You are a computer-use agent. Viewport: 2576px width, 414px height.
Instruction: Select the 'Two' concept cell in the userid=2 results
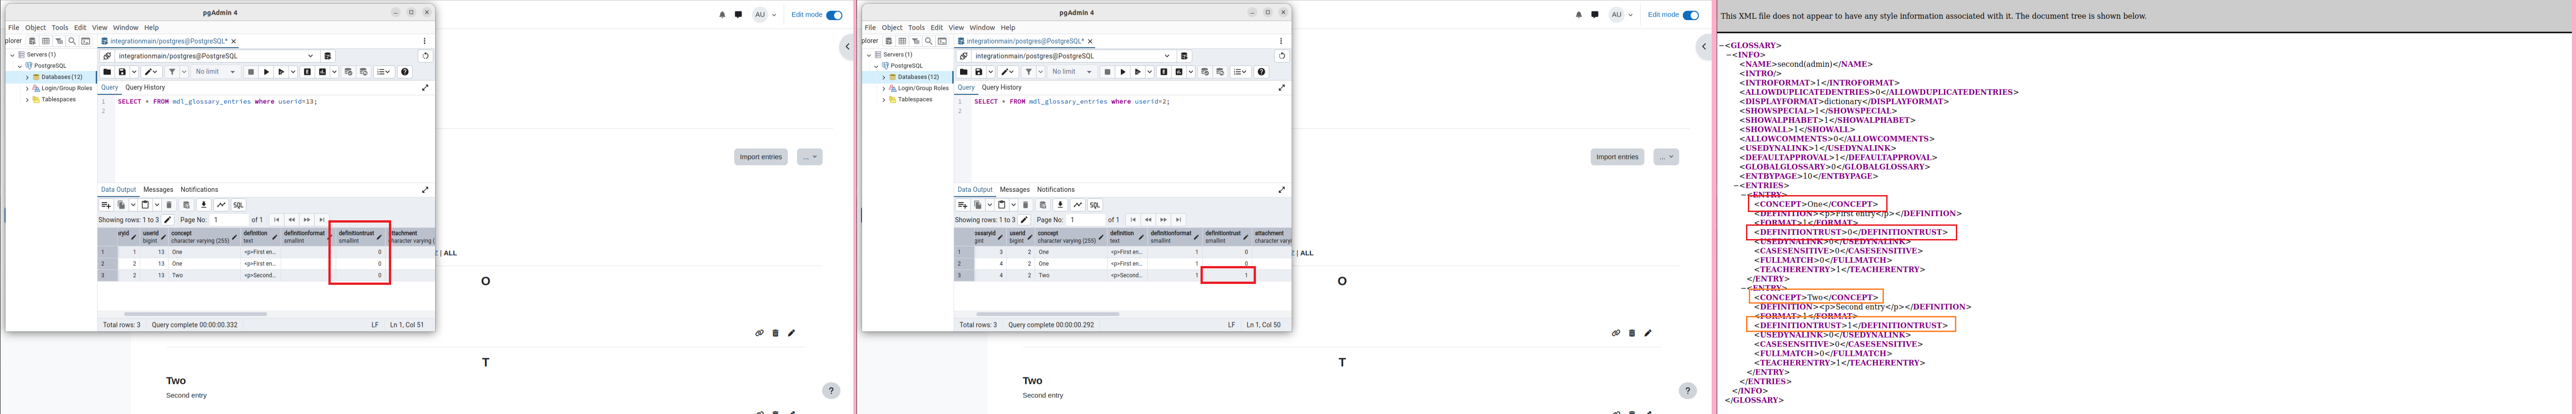tap(1070, 275)
